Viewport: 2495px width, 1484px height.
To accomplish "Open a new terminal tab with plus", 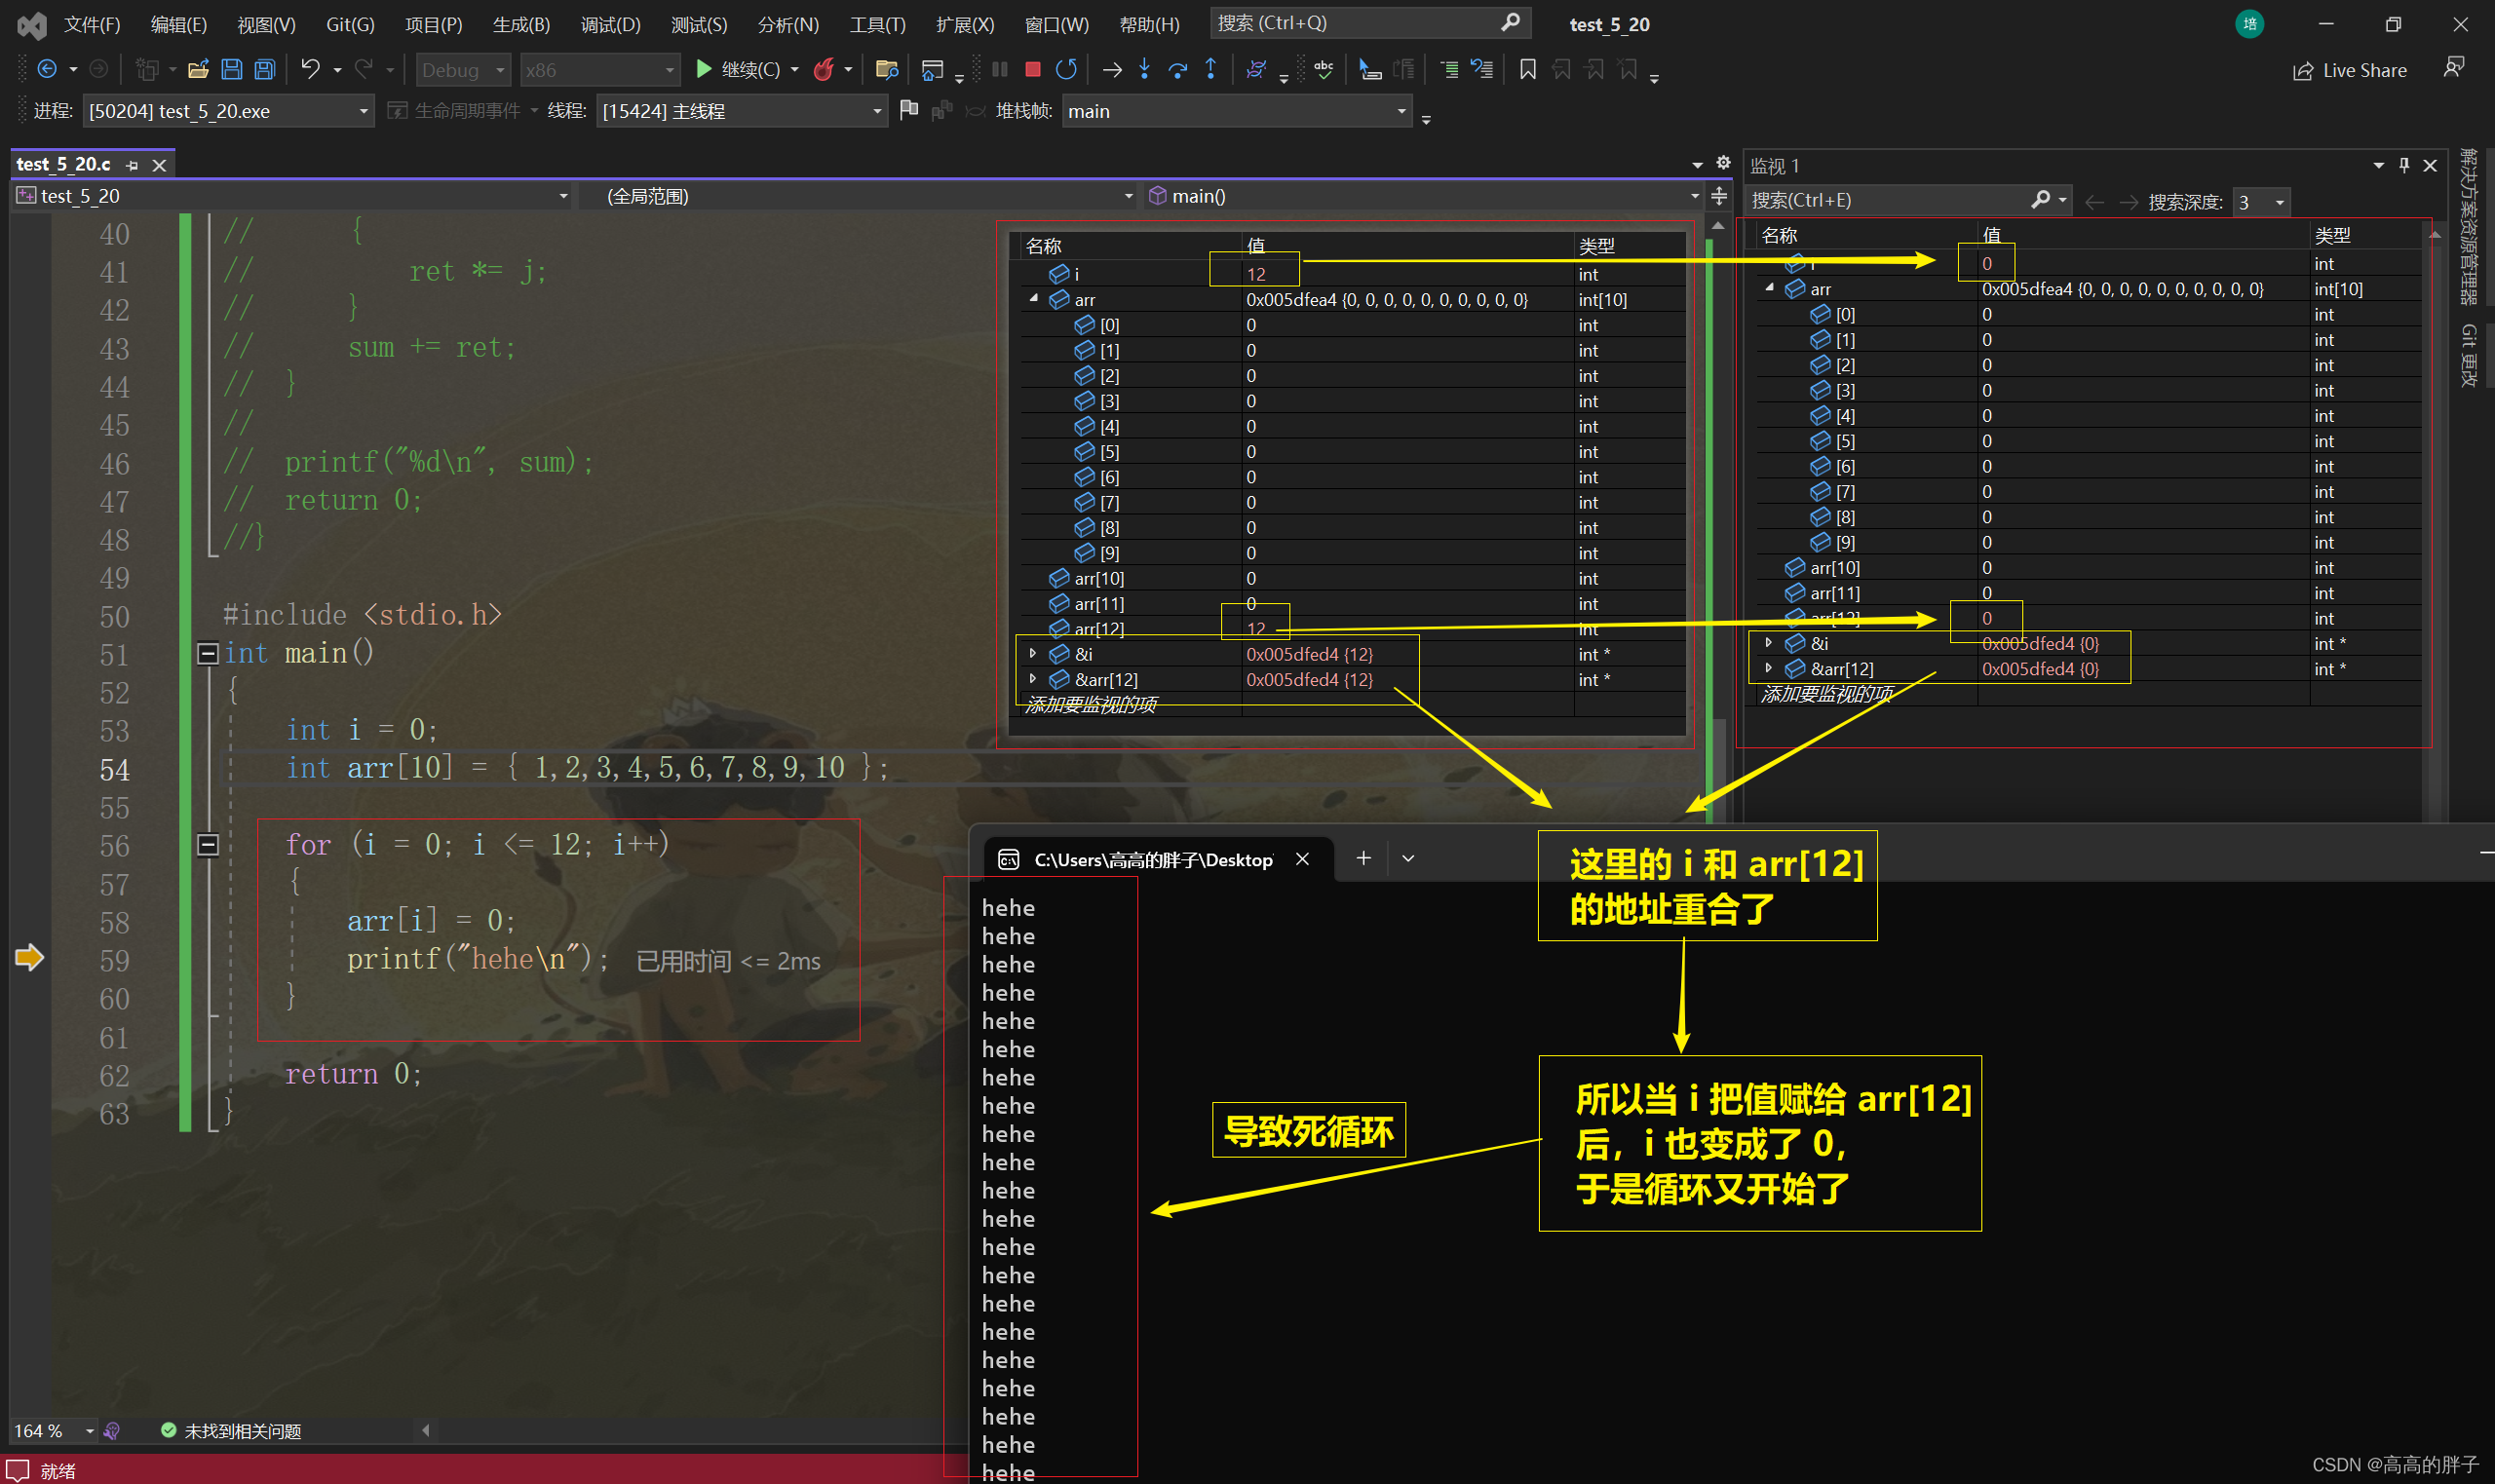I will [1363, 858].
